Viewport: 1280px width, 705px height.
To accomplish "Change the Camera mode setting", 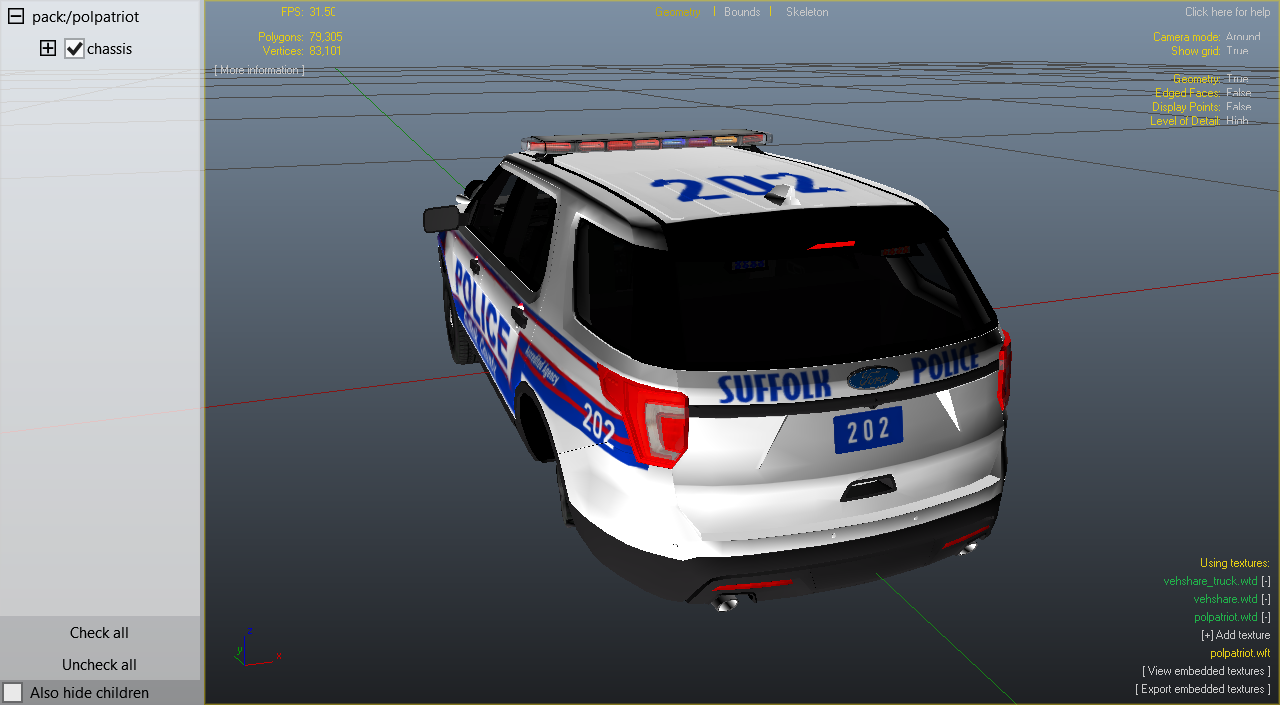I will tap(1243, 37).
